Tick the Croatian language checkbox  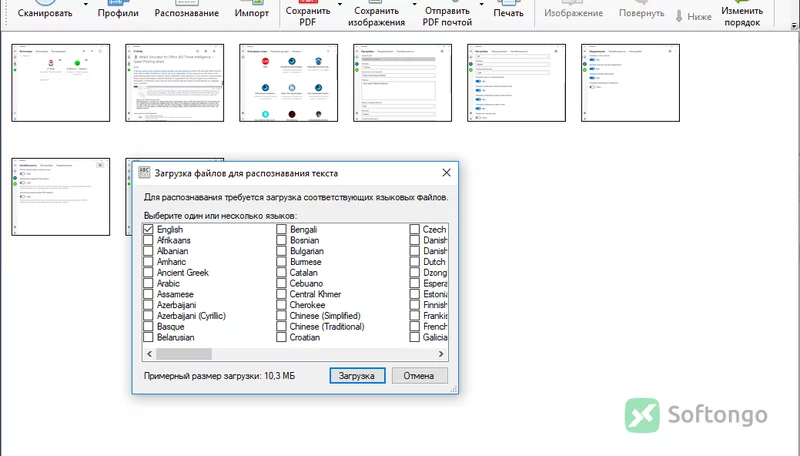(281, 337)
